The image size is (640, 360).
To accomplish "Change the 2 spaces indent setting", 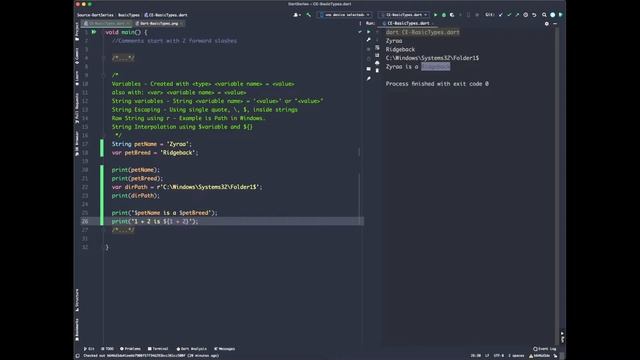I will [x=516, y=356].
